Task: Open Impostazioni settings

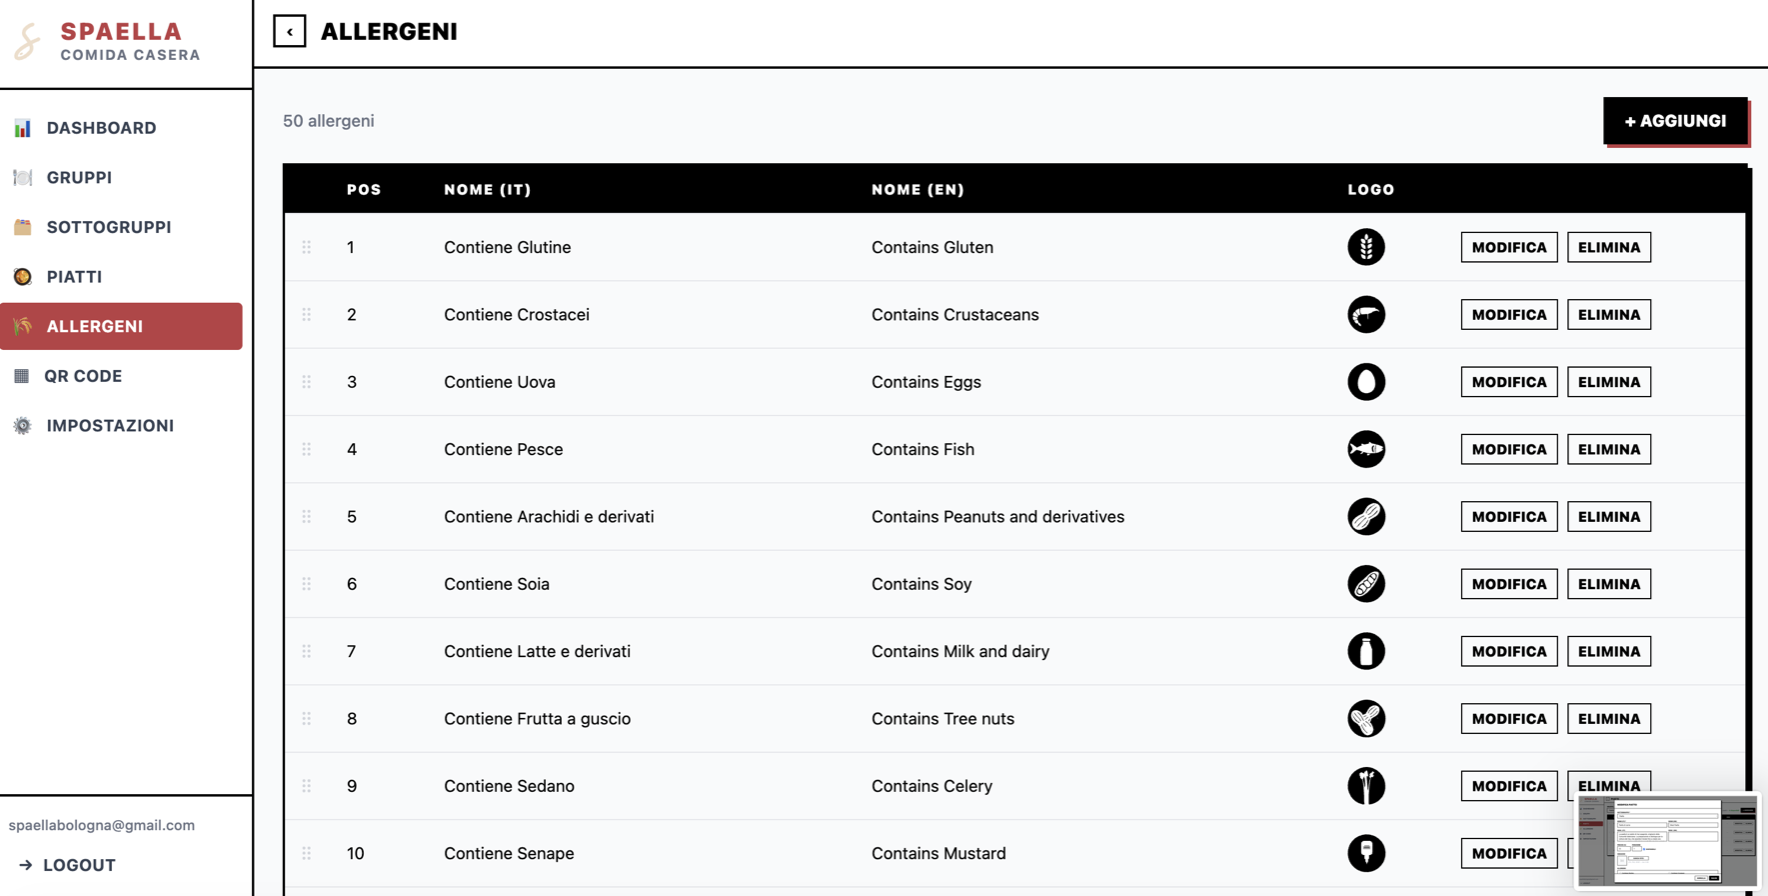Action: (121, 425)
